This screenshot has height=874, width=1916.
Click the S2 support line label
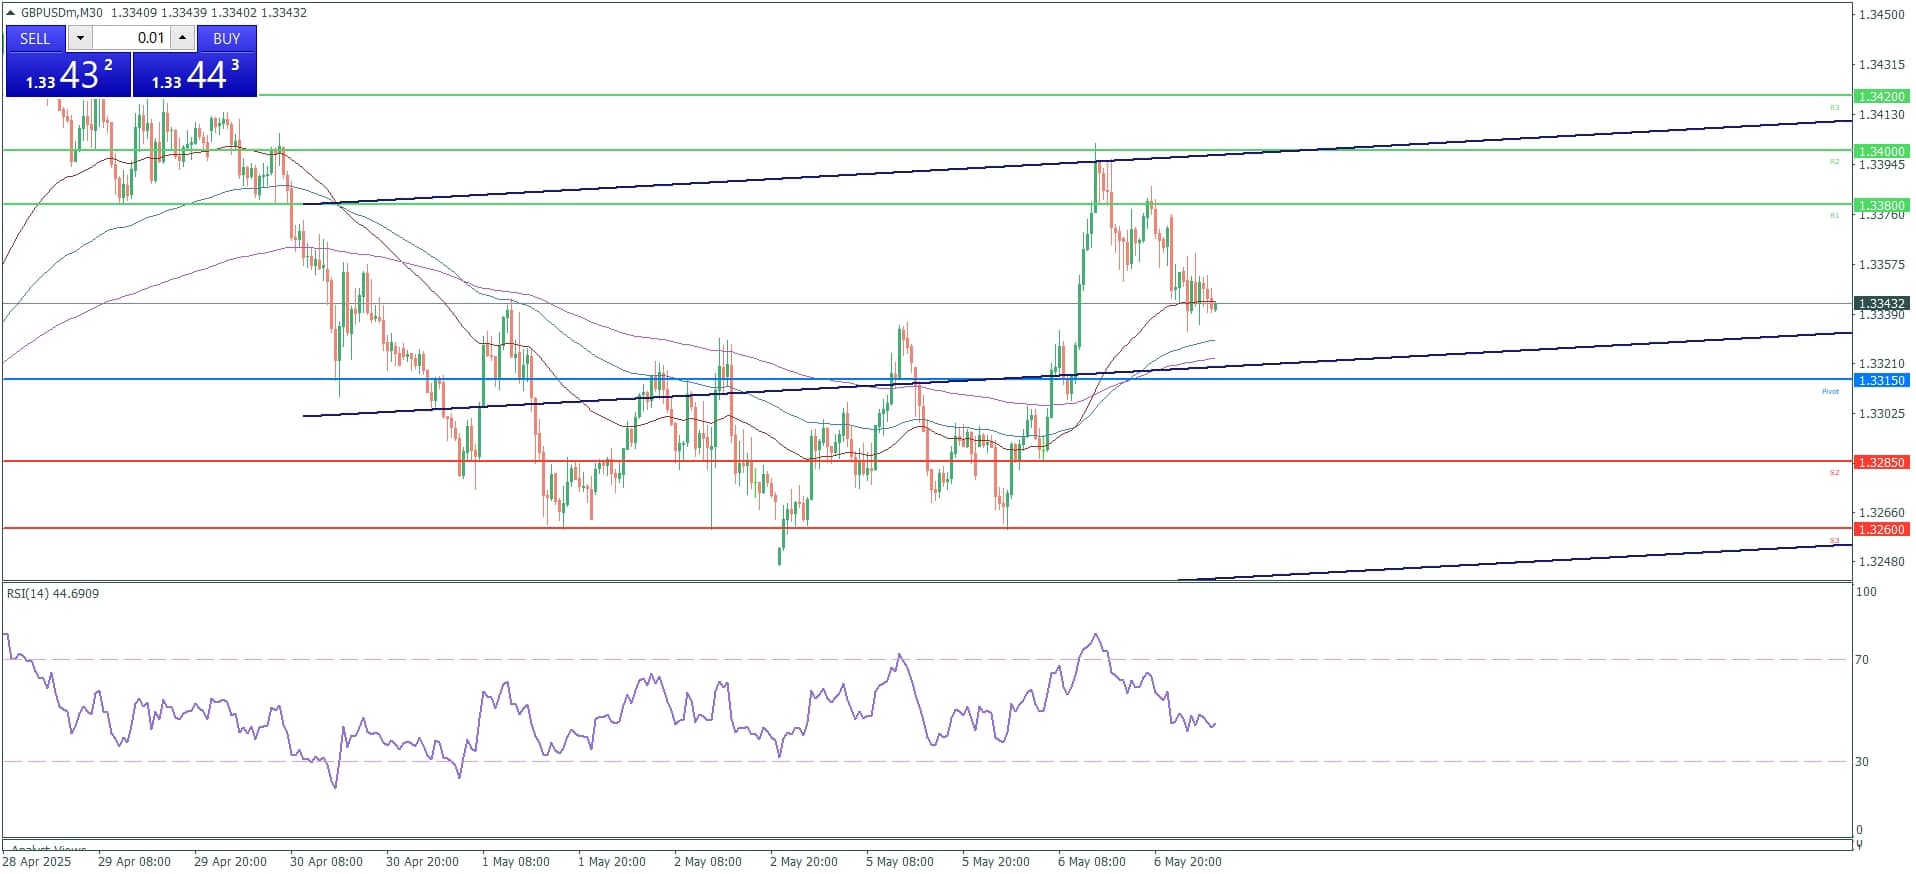1834,473
